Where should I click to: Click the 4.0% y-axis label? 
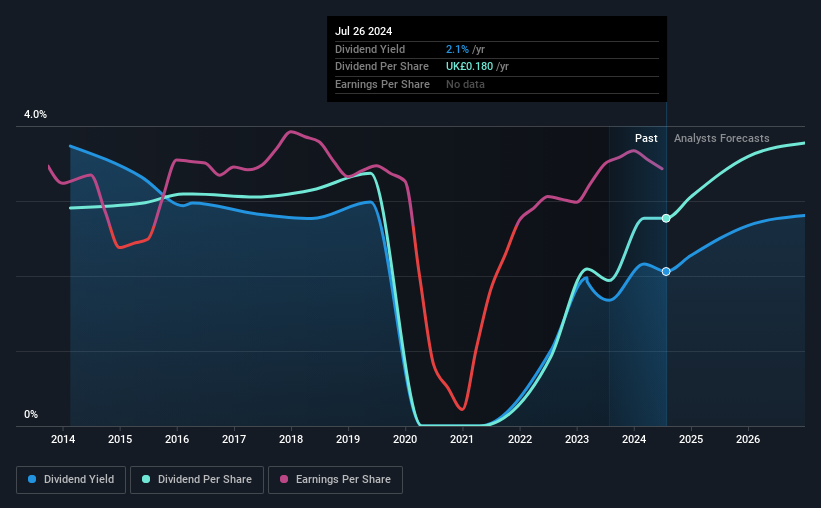tap(35, 114)
